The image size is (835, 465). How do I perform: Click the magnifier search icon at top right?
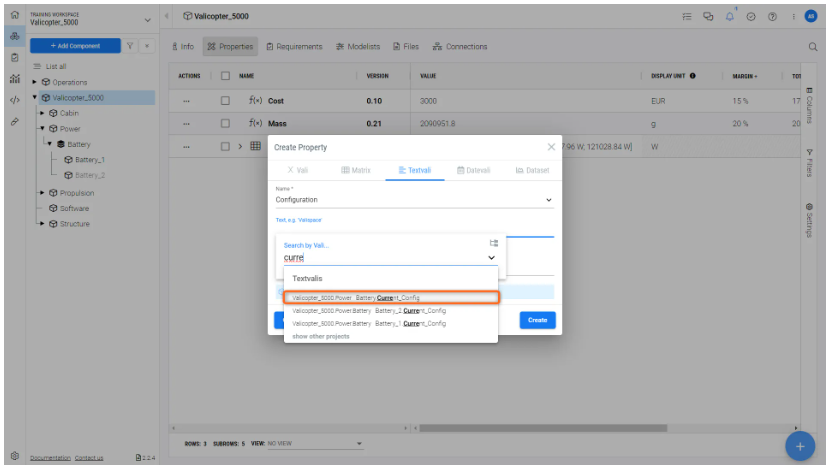pyautogui.click(x=812, y=46)
